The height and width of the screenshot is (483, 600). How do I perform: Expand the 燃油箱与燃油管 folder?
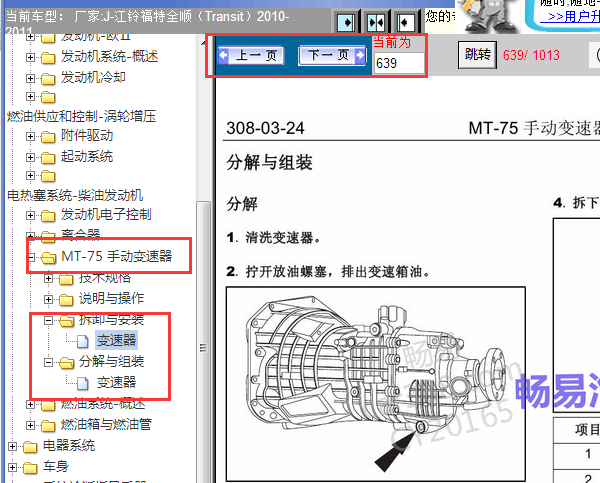pos(30,425)
